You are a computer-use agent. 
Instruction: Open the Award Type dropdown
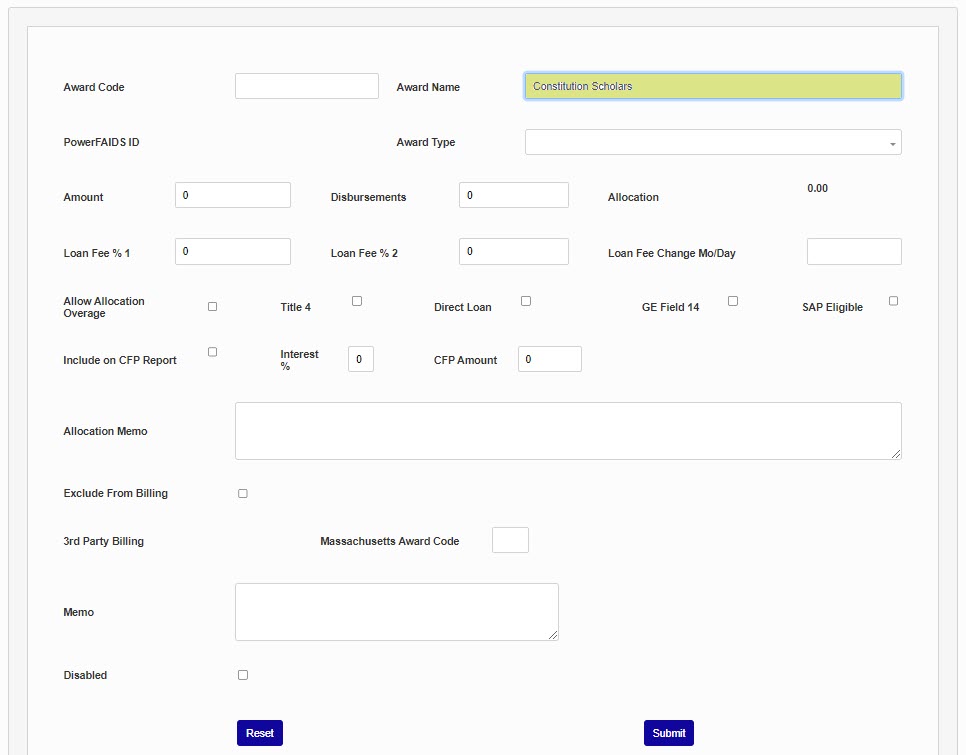(712, 142)
